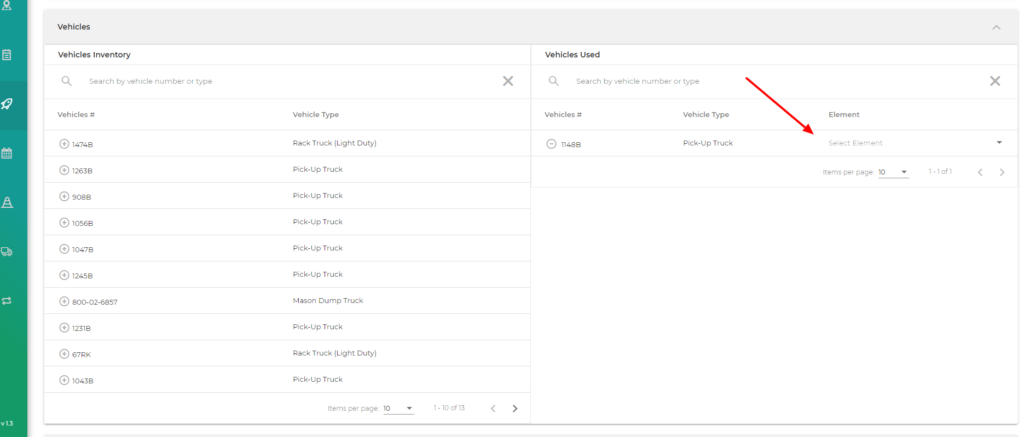Go to next page of Vehicles Inventory

[515, 408]
